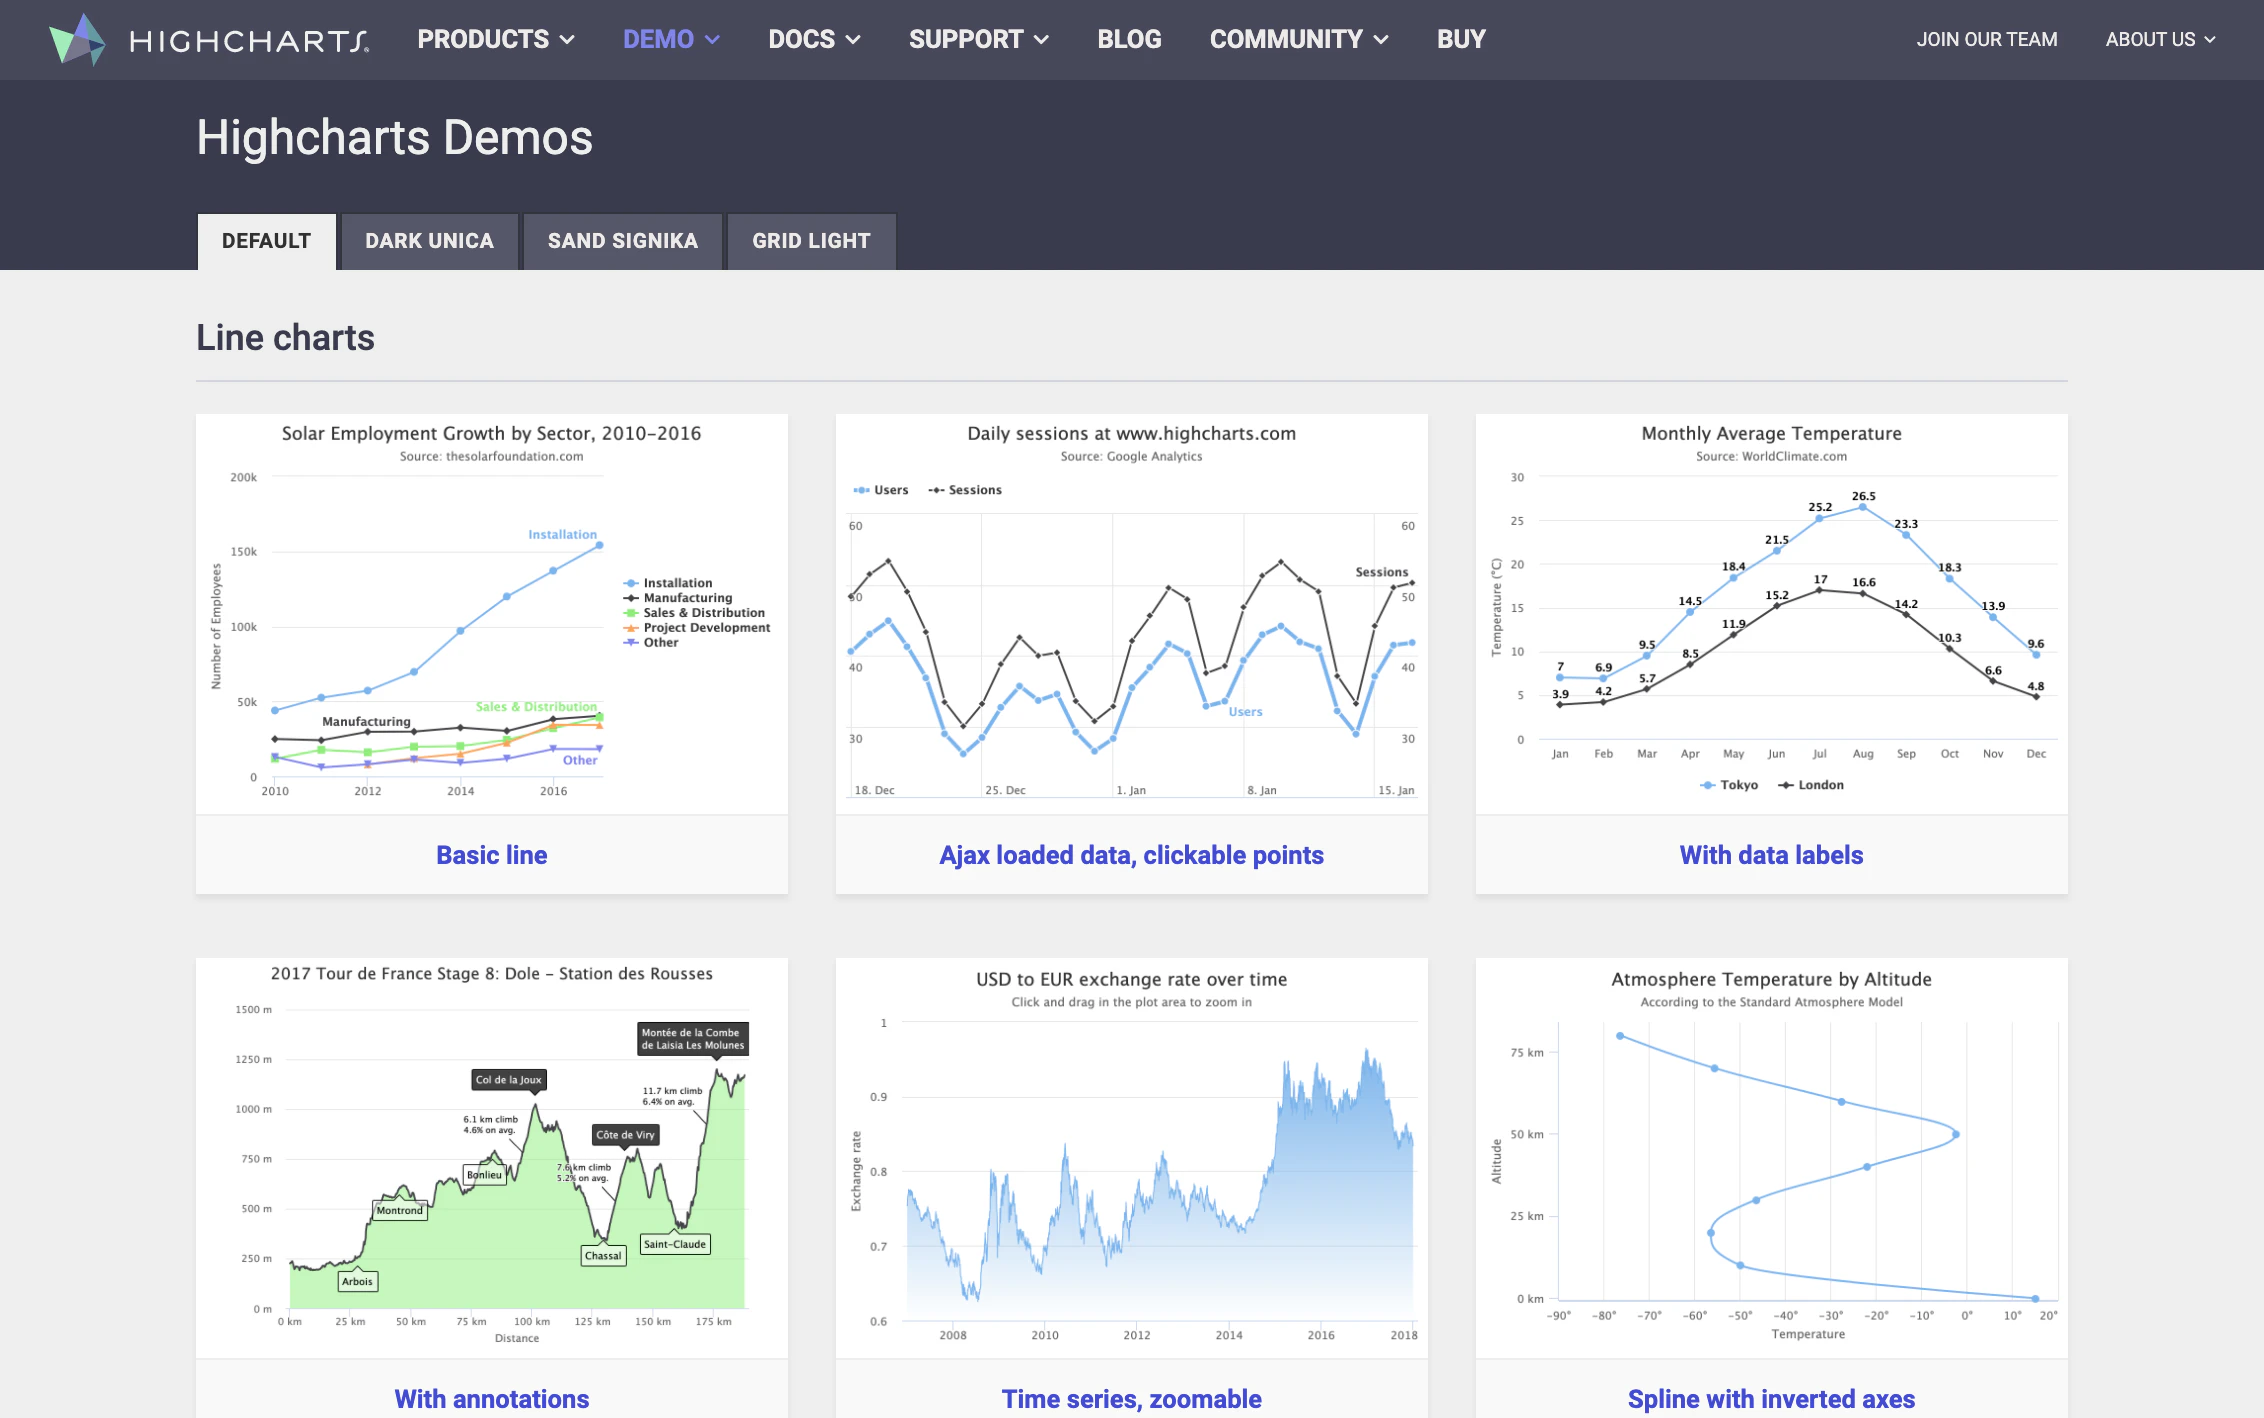Toggle Tokyo series in temperature legend

(1729, 785)
